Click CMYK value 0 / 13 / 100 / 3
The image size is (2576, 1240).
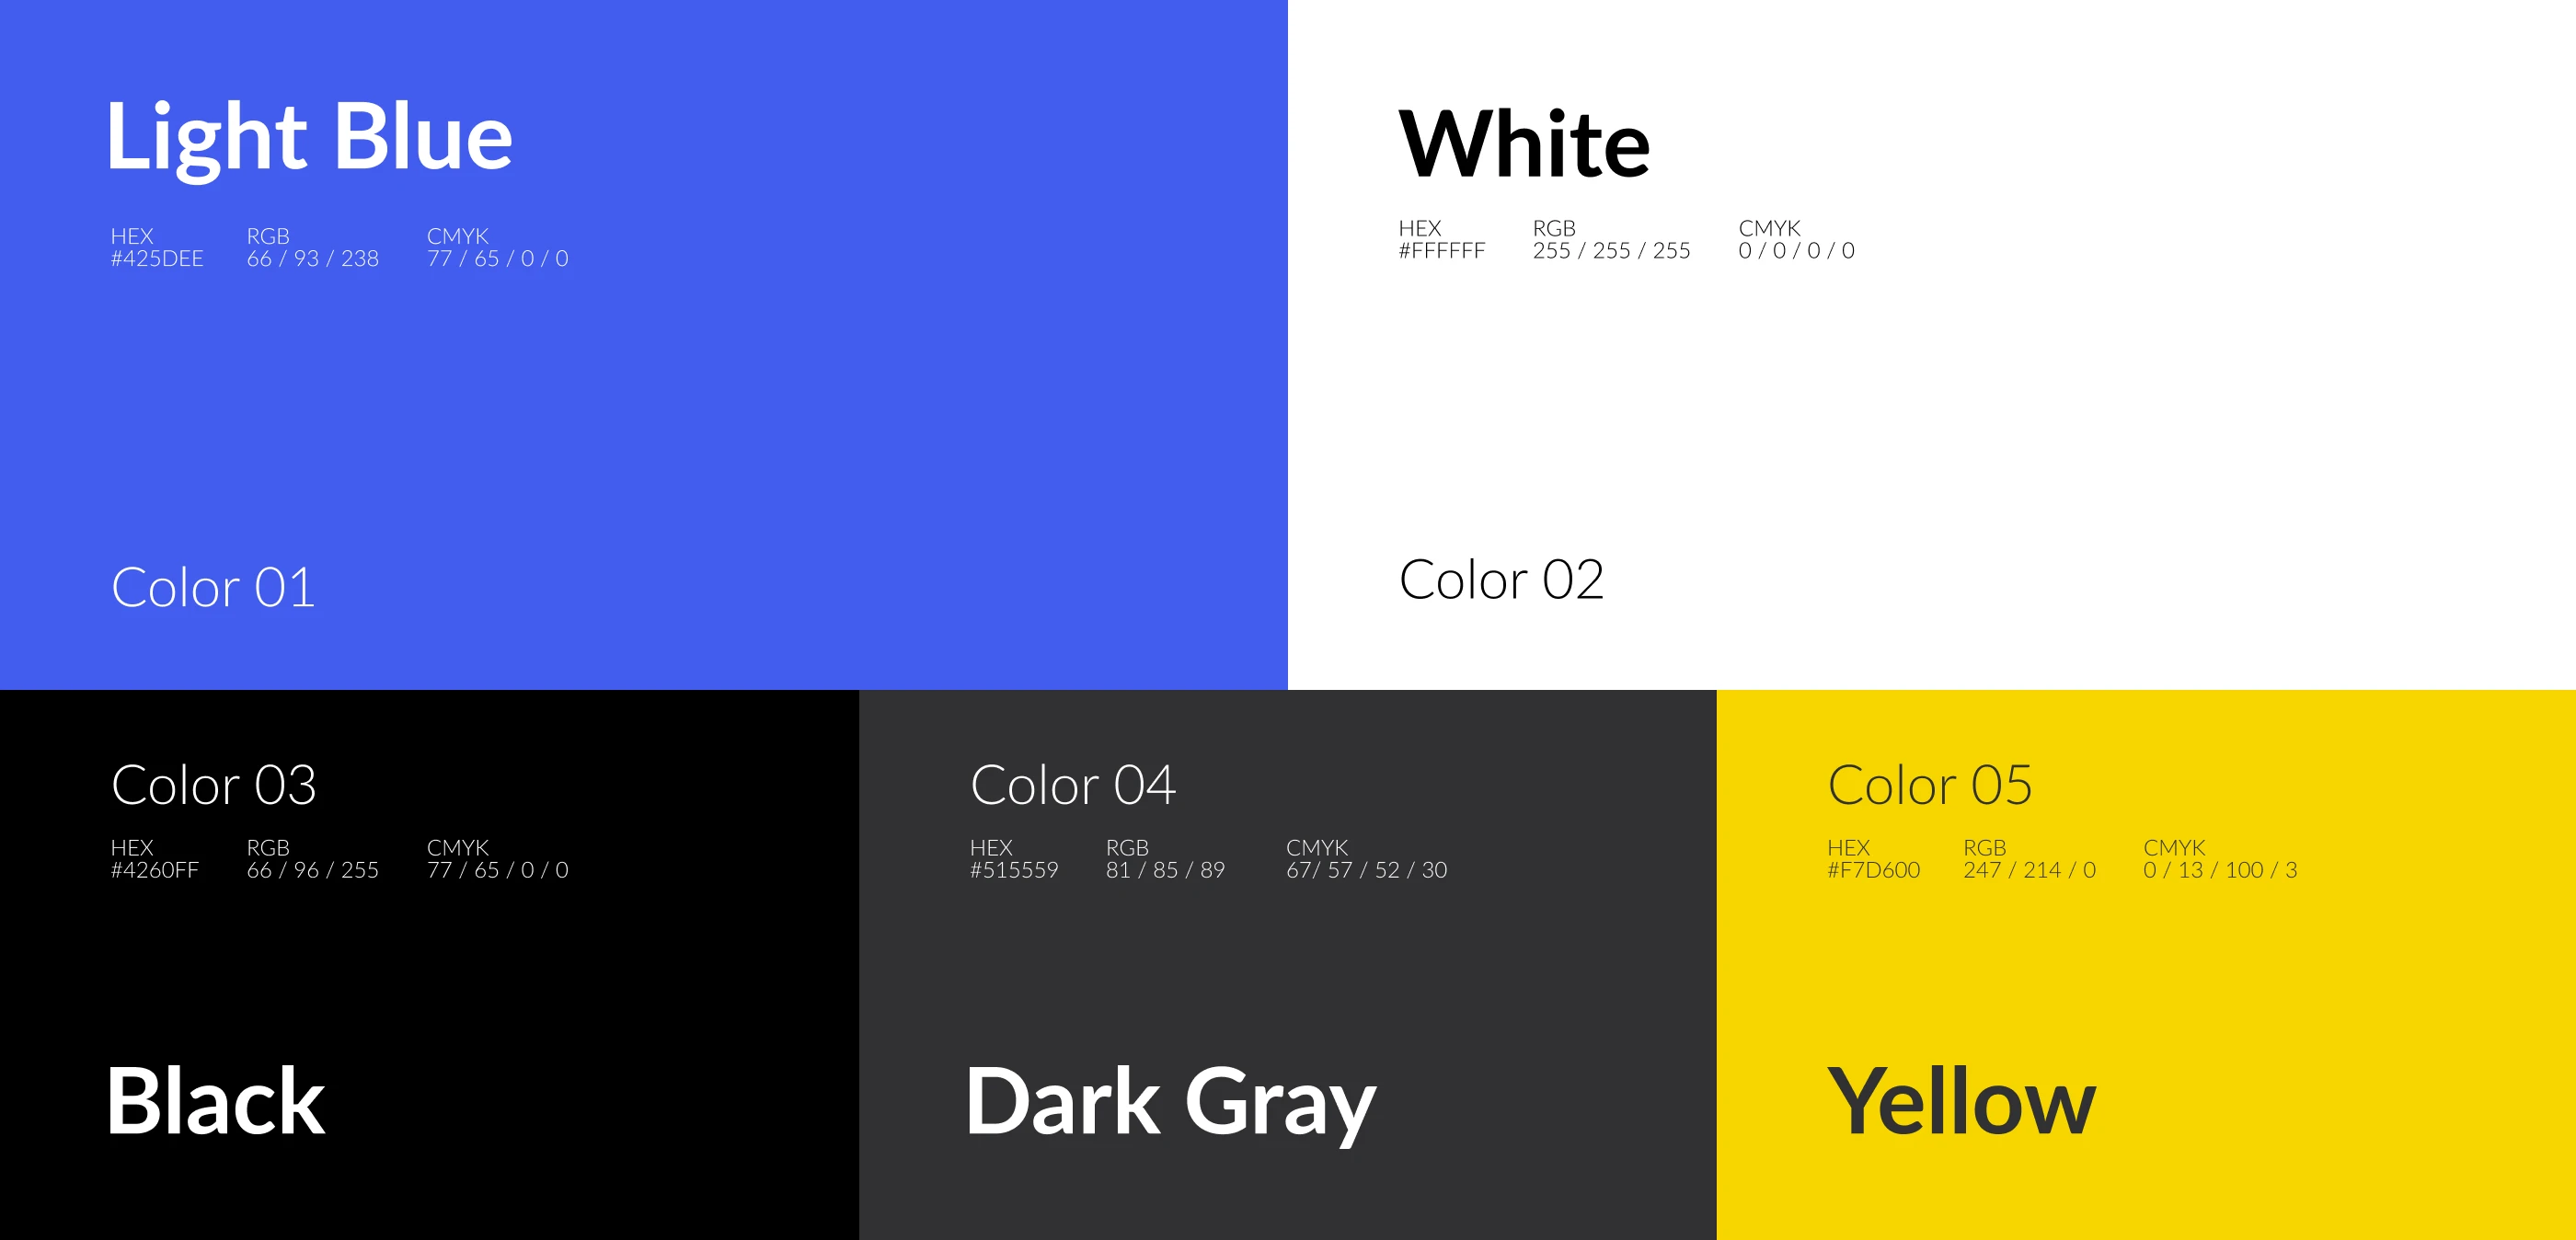coord(2220,870)
